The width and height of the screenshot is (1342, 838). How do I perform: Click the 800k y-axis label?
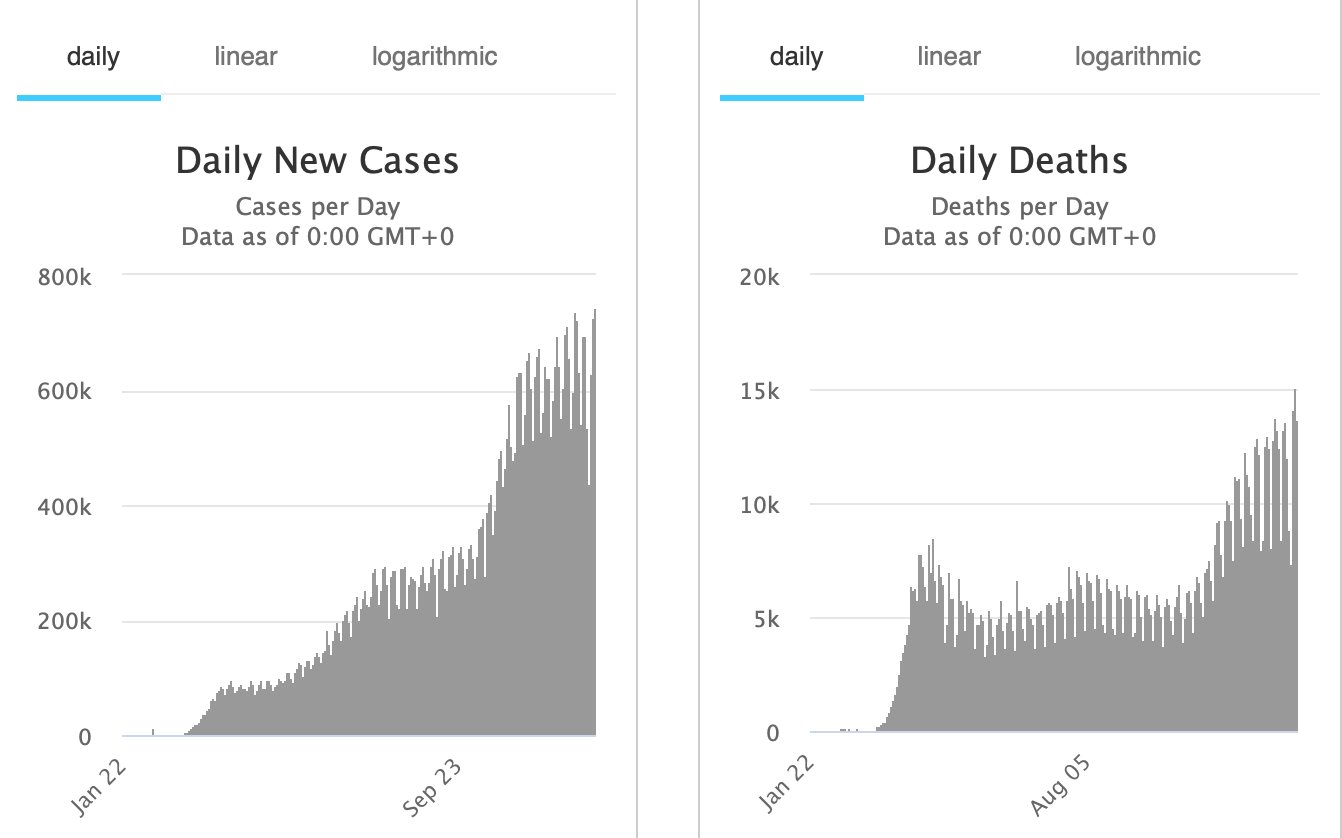click(64, 275)
